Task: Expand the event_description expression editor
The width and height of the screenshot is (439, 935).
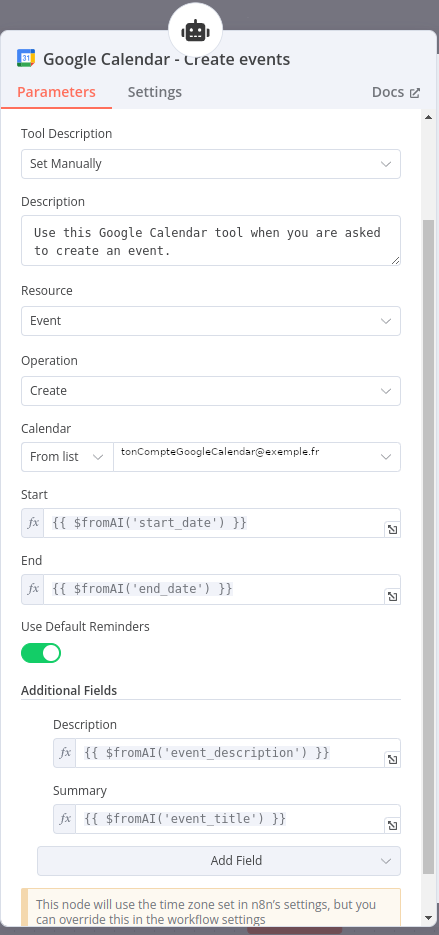Action: pos(392,759)
